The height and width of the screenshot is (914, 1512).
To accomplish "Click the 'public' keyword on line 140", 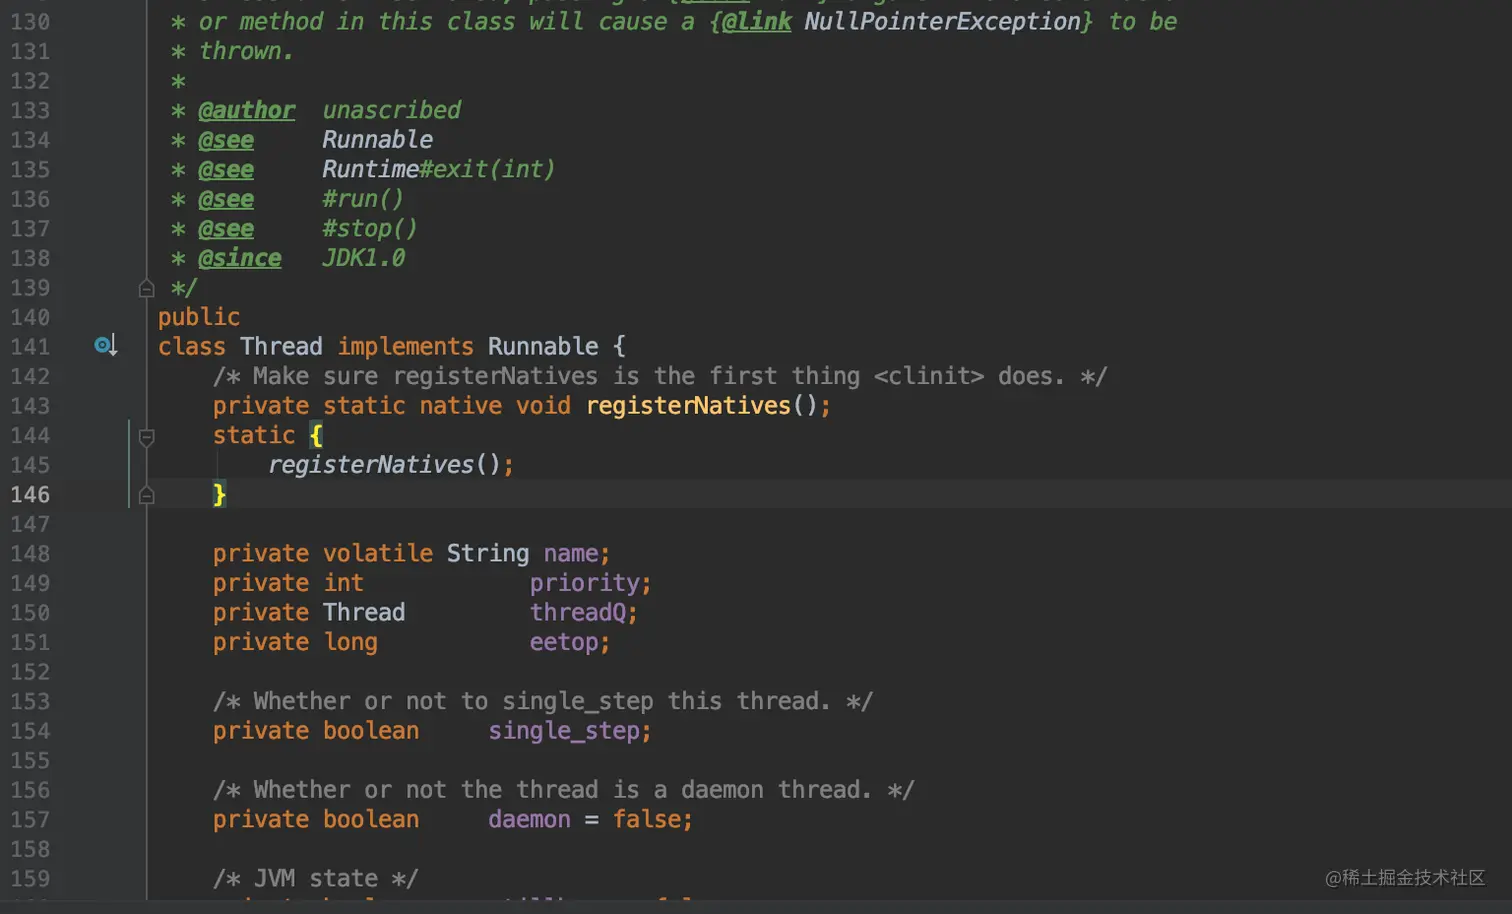I will 199,317.
